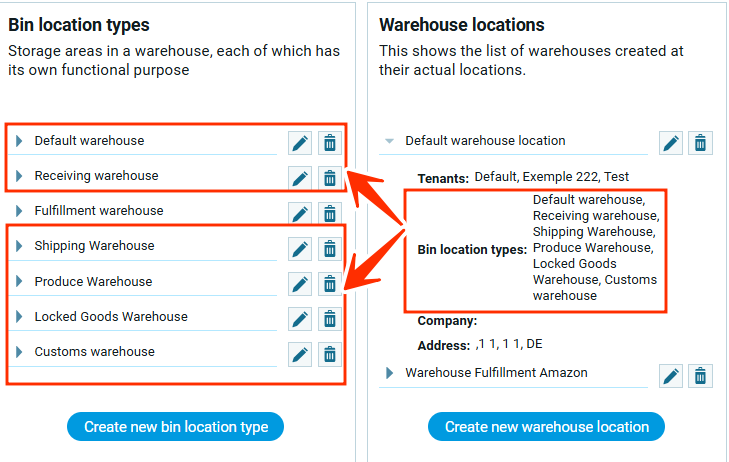The height and width of the screenshot is (462, 729).
Task: Expand the Customs warehouse bin type
Action: 19,352
